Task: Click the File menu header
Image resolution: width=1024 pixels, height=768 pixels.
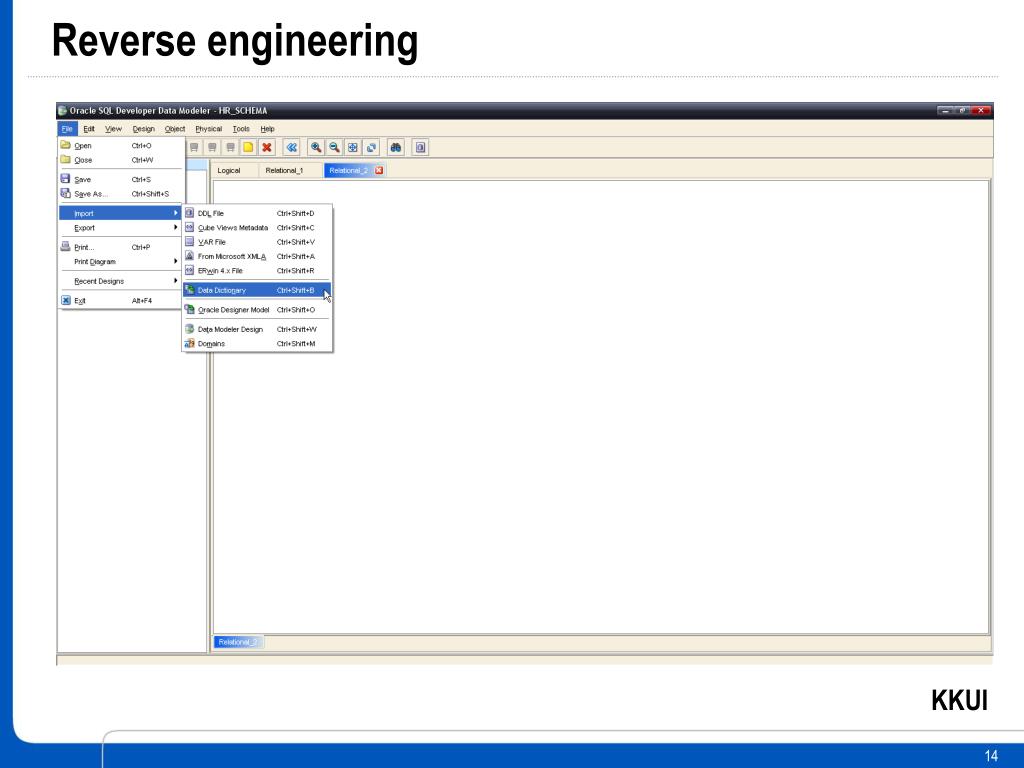Action: (67, 129)
